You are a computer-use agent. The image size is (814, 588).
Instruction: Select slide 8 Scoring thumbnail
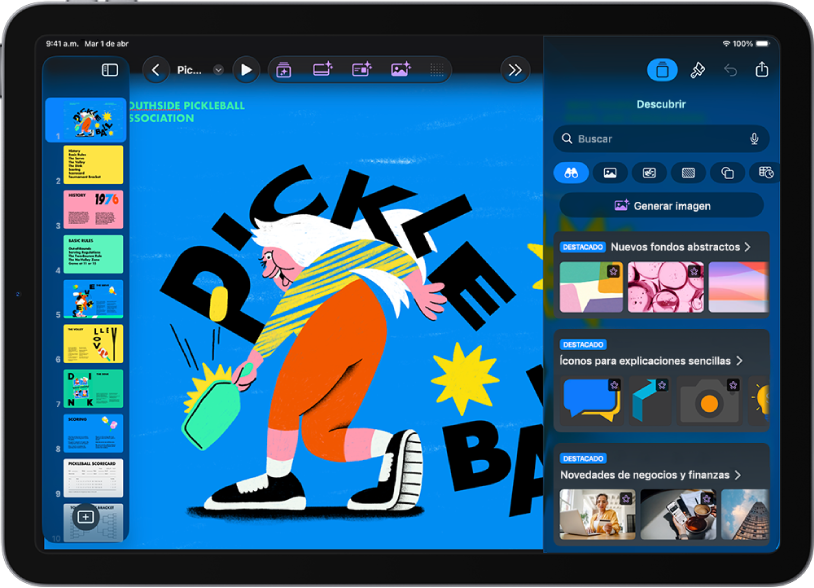(93, 433)
